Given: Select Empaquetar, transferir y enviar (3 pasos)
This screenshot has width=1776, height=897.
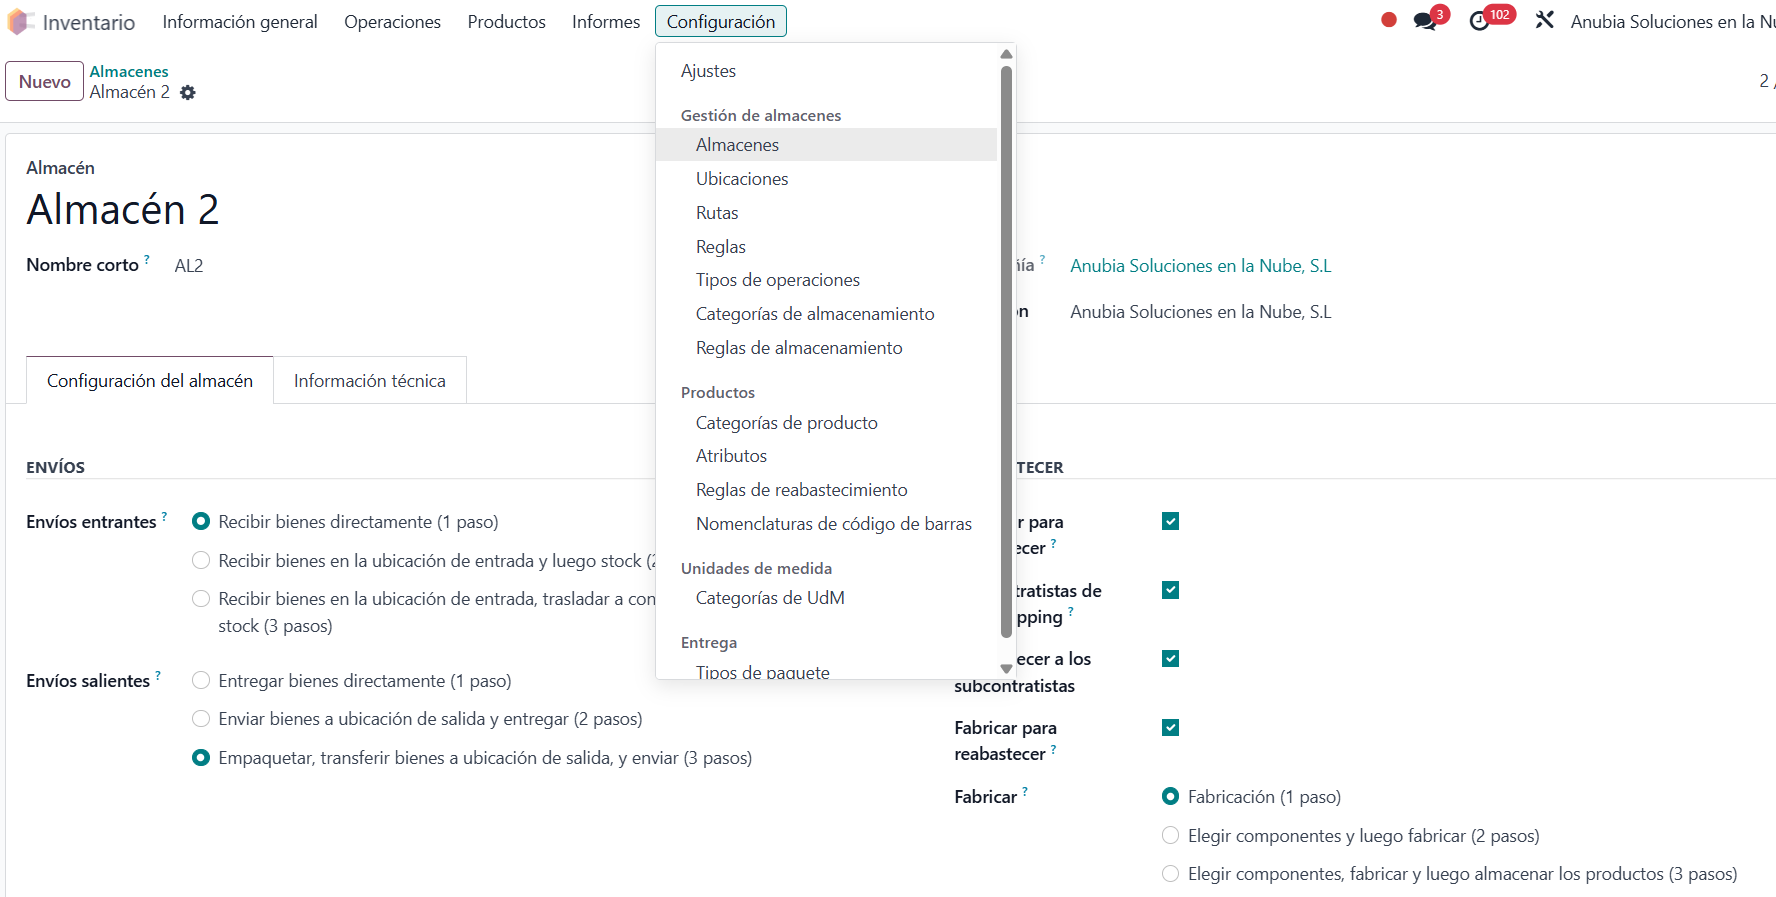Looking at the screenshot, I should [201, 758].
